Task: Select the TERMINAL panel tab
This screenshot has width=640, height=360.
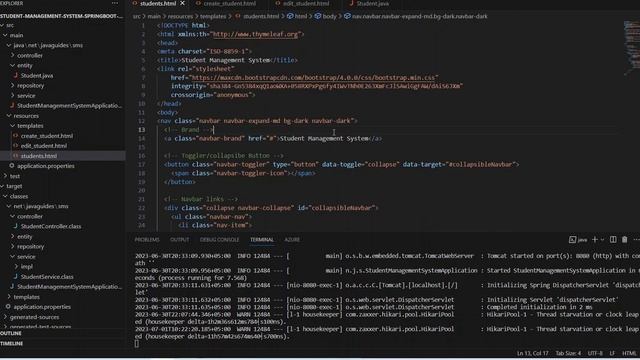Action: (x=262, y=240)
